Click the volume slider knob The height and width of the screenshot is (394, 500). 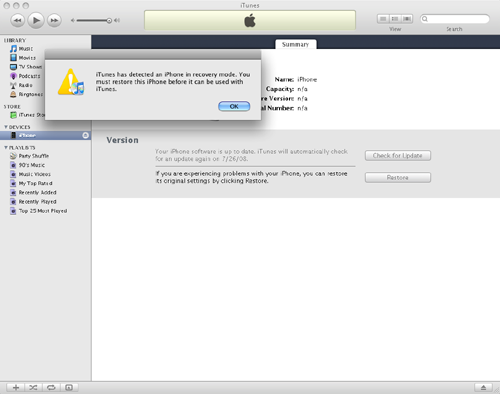pyautogui.click(x=109, y=21)
